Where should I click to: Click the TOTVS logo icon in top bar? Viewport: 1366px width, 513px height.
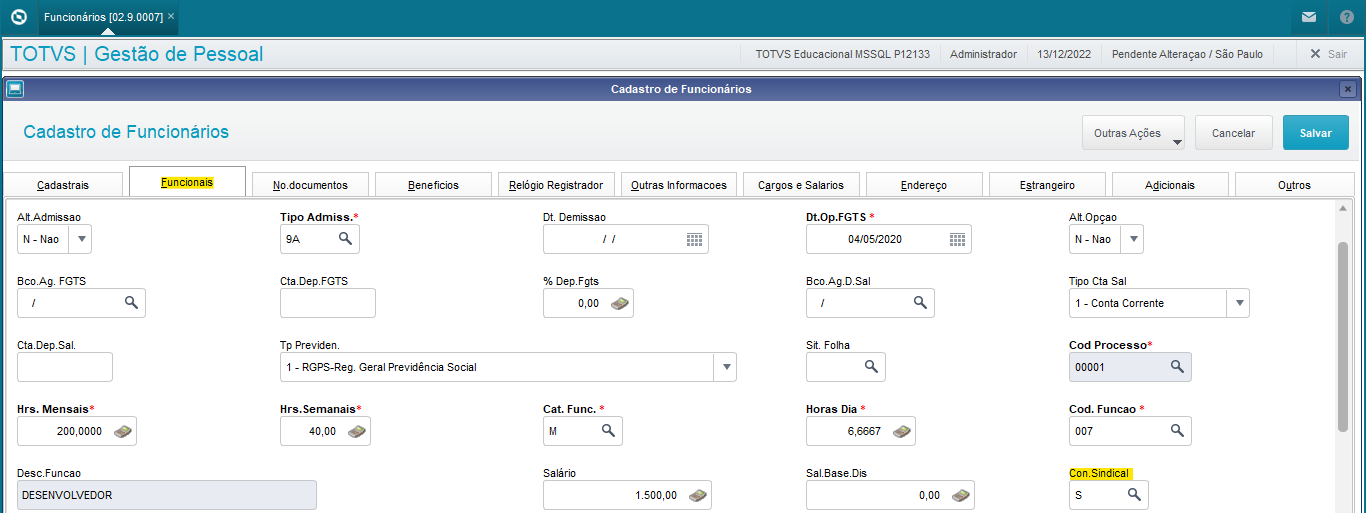tap(18, 17)
